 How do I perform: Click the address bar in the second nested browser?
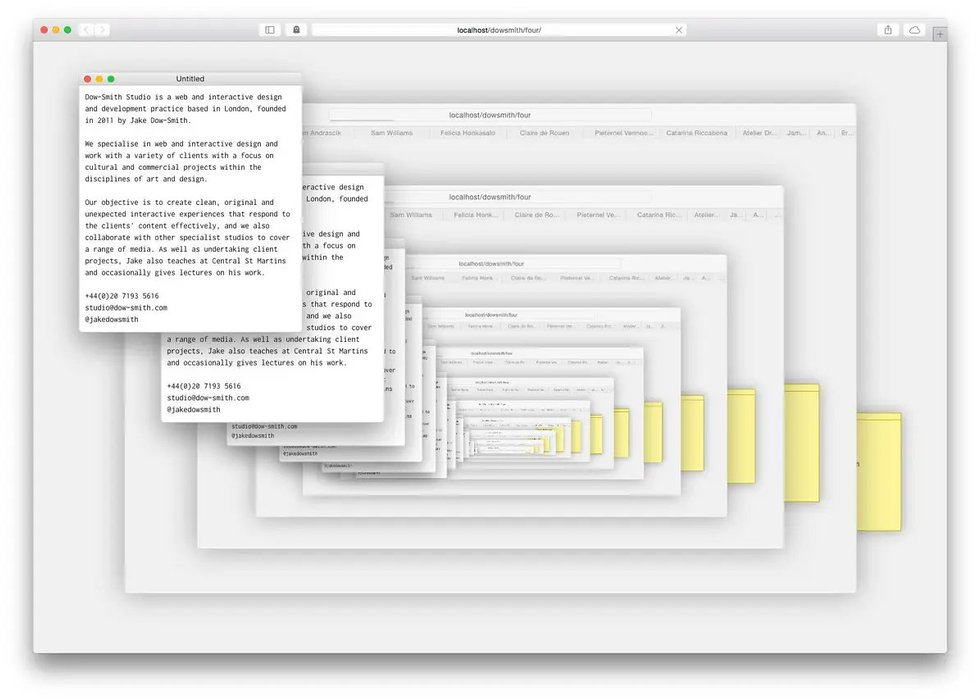pyautogui.click(x=490, y=197)
